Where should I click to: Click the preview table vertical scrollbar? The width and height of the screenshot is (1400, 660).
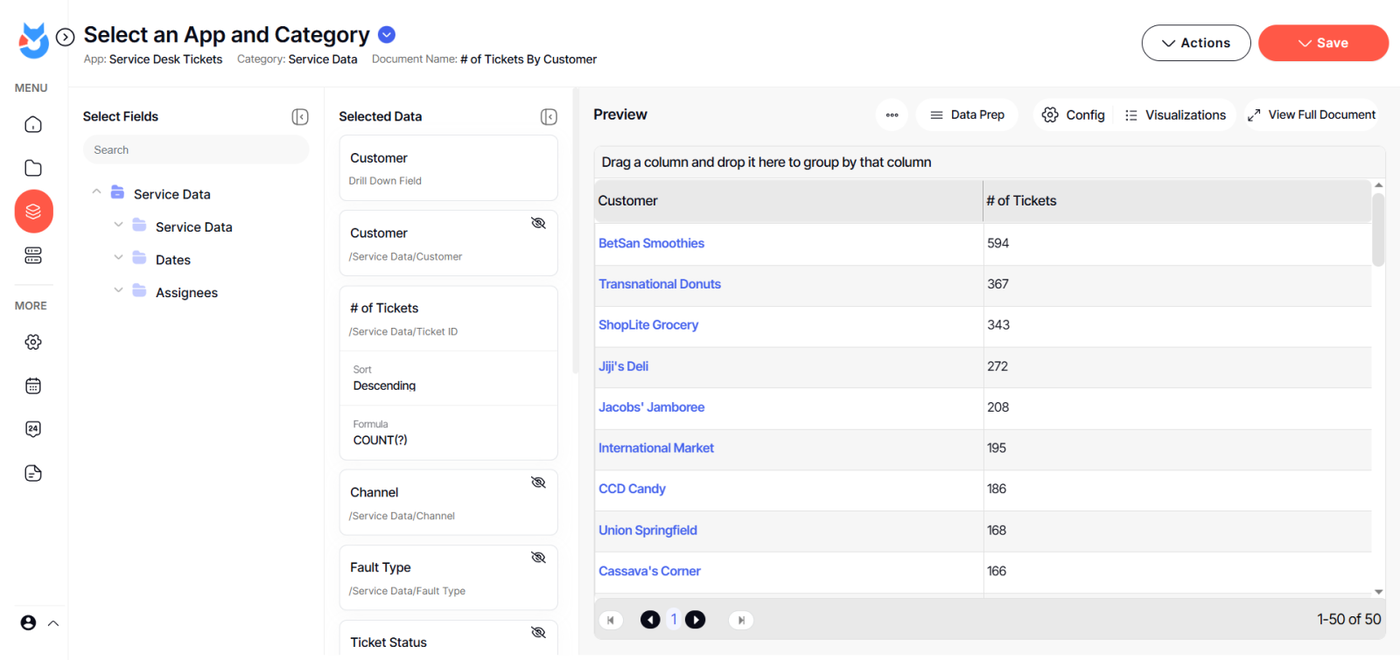1378,230
